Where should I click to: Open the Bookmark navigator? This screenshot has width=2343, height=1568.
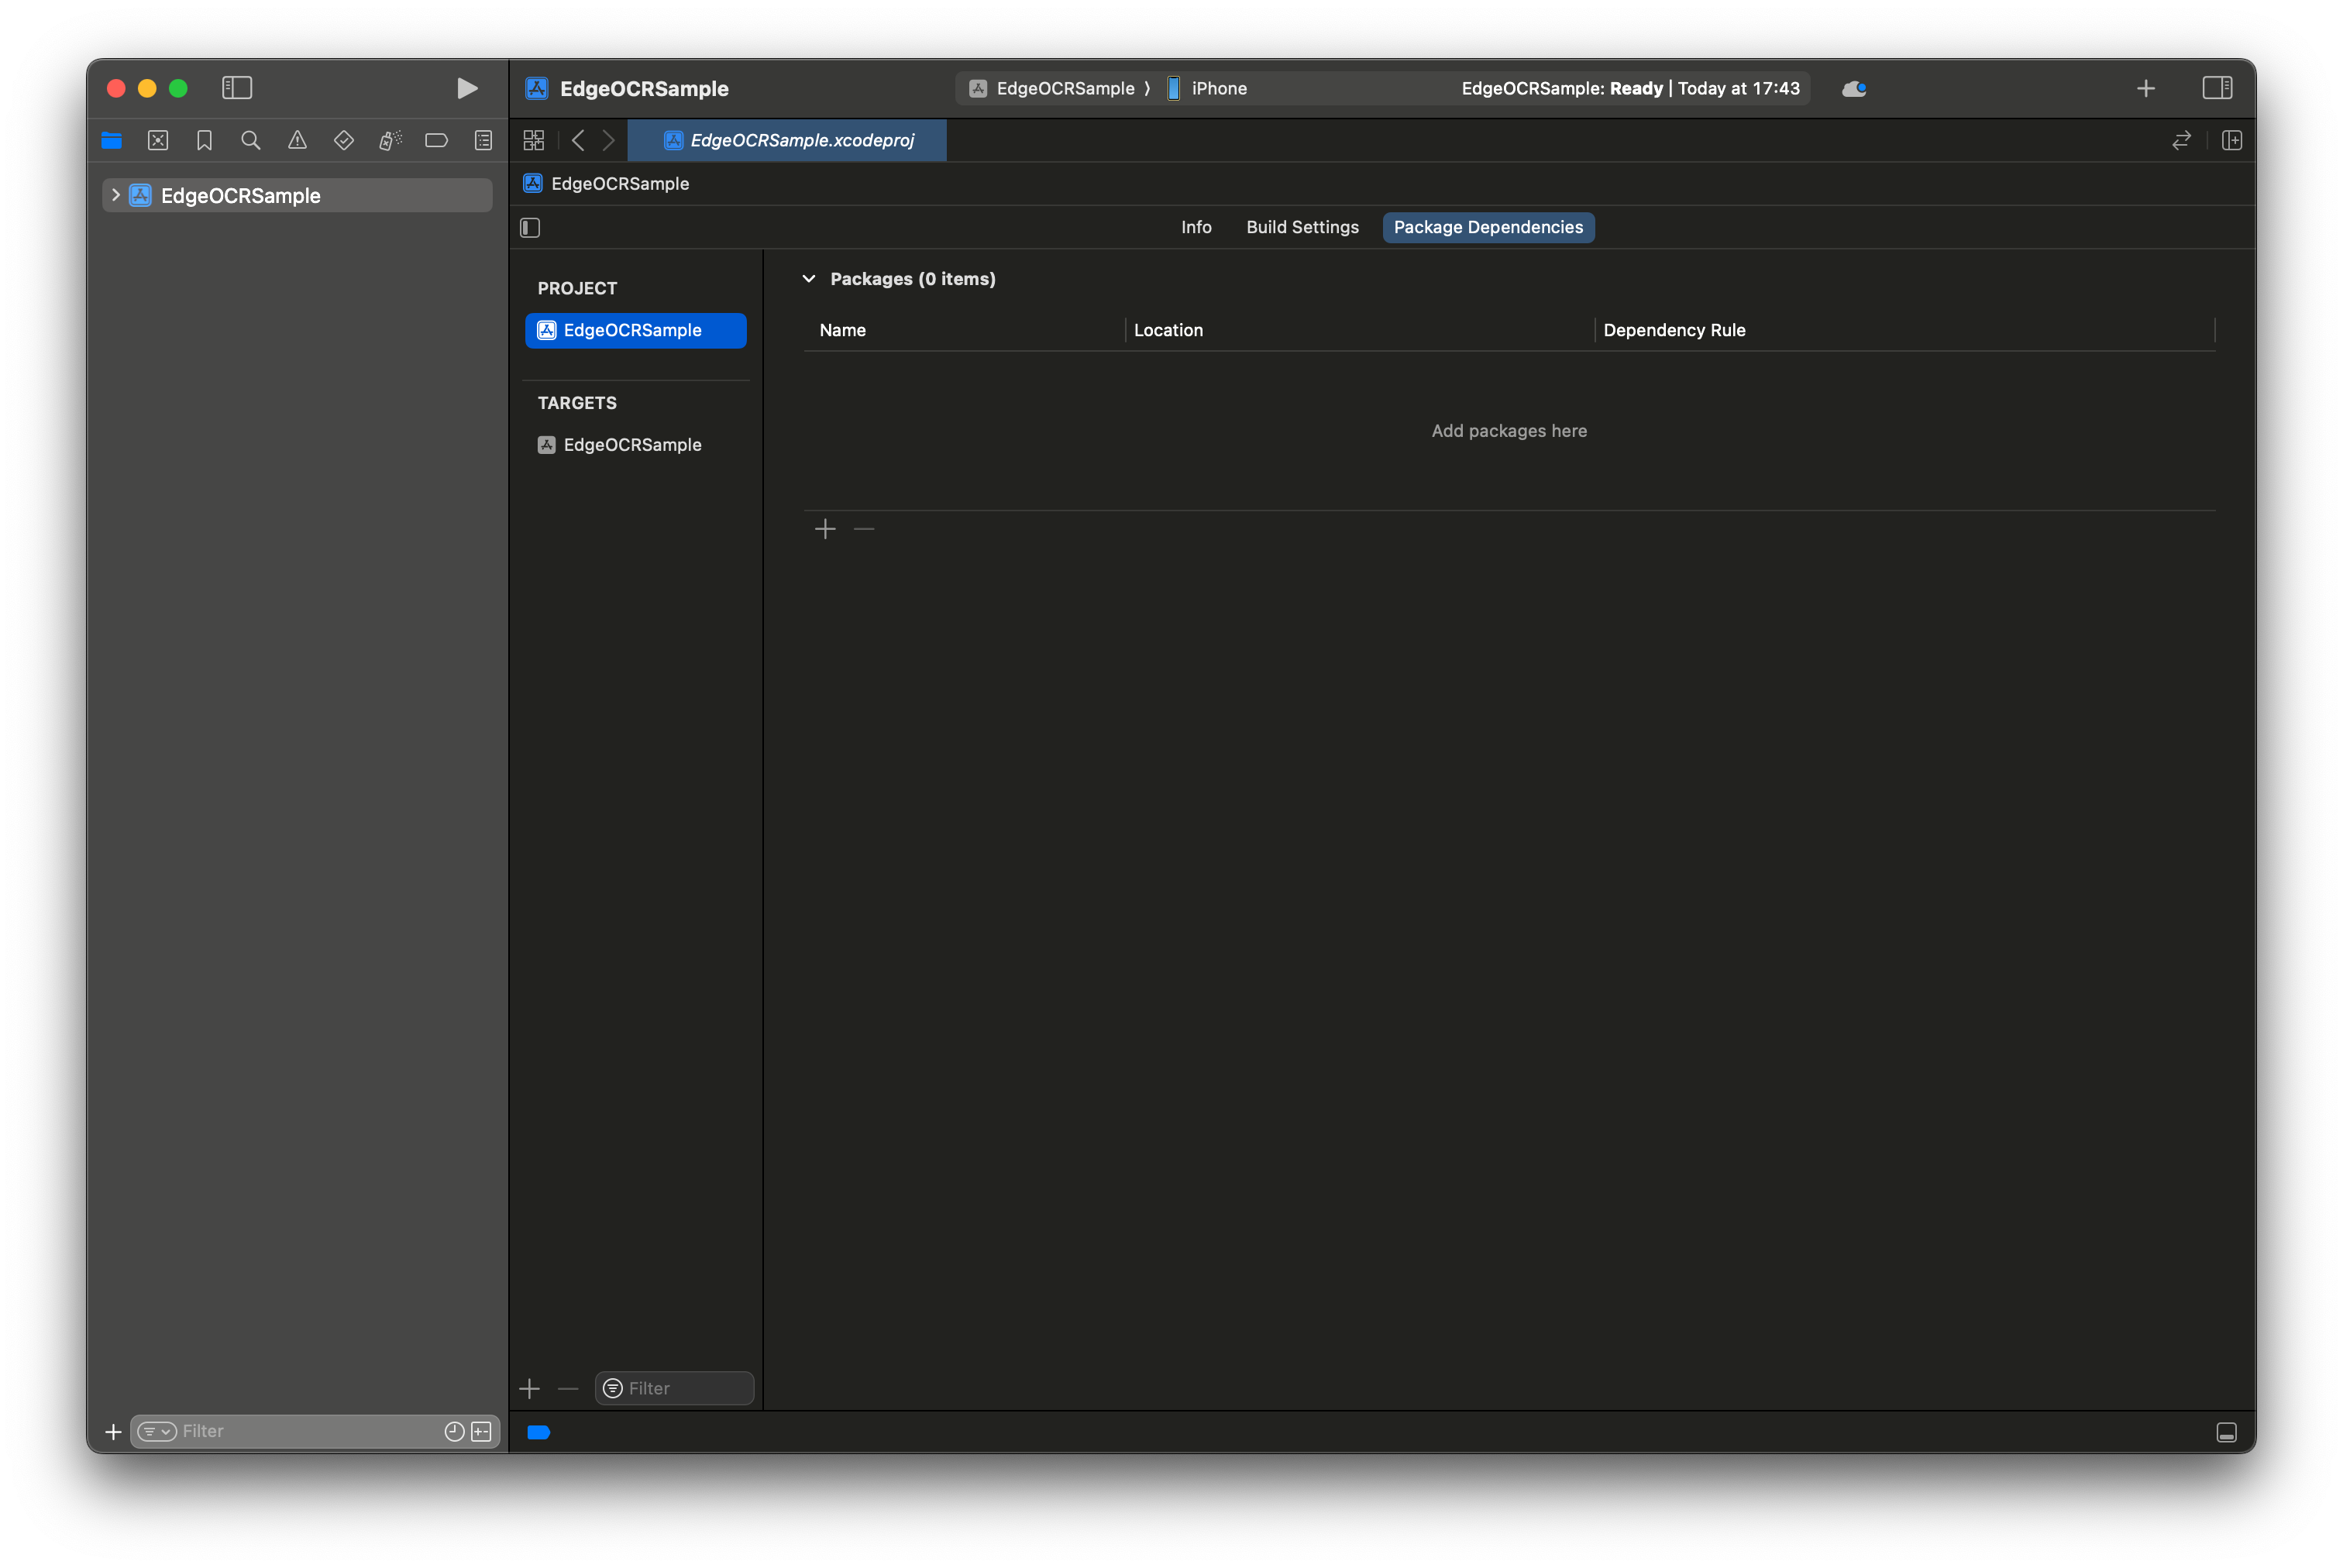click(204, 141)
